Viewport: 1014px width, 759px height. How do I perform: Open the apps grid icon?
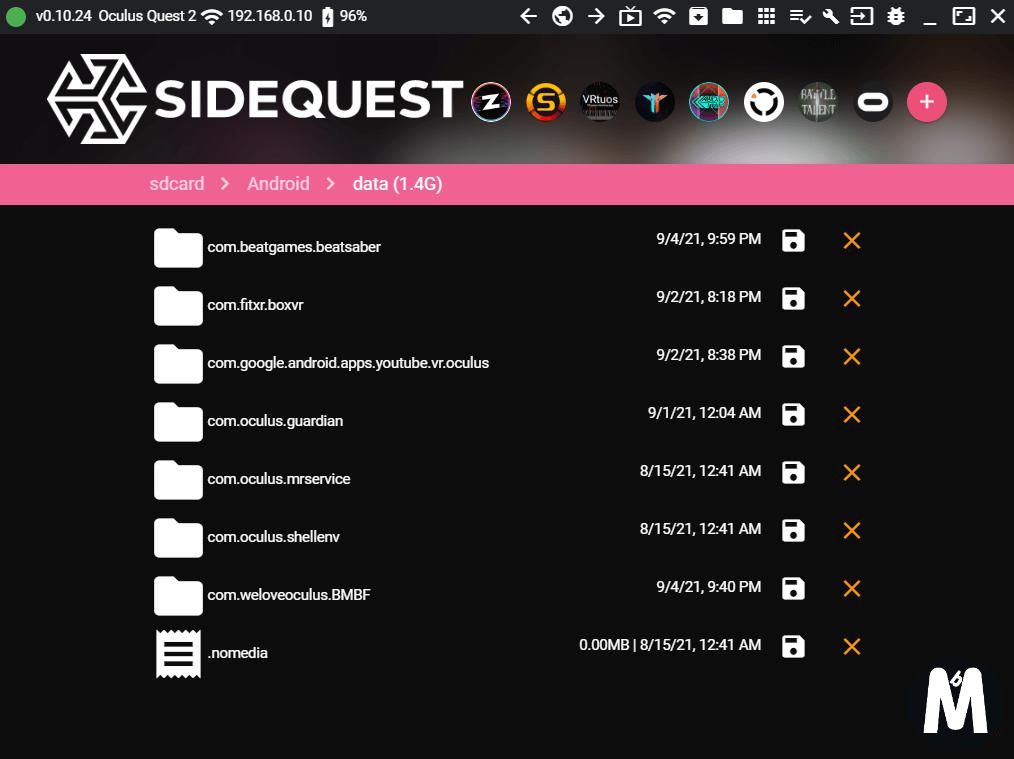coord(766,16)
